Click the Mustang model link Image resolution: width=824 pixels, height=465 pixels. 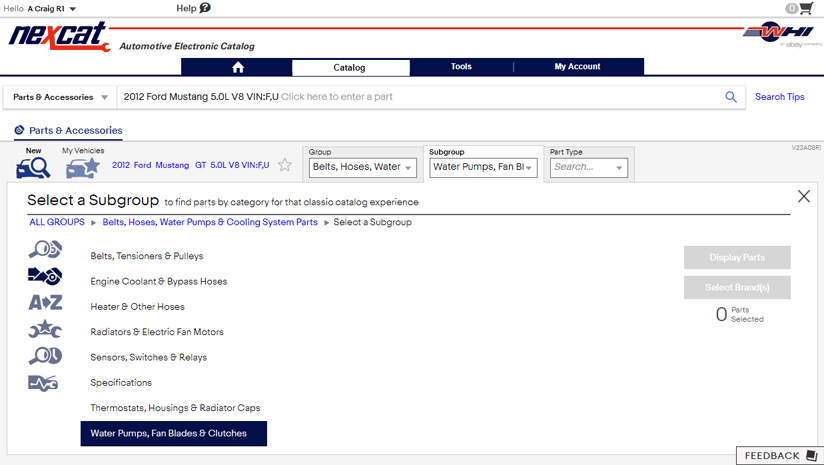click(172, 165)
